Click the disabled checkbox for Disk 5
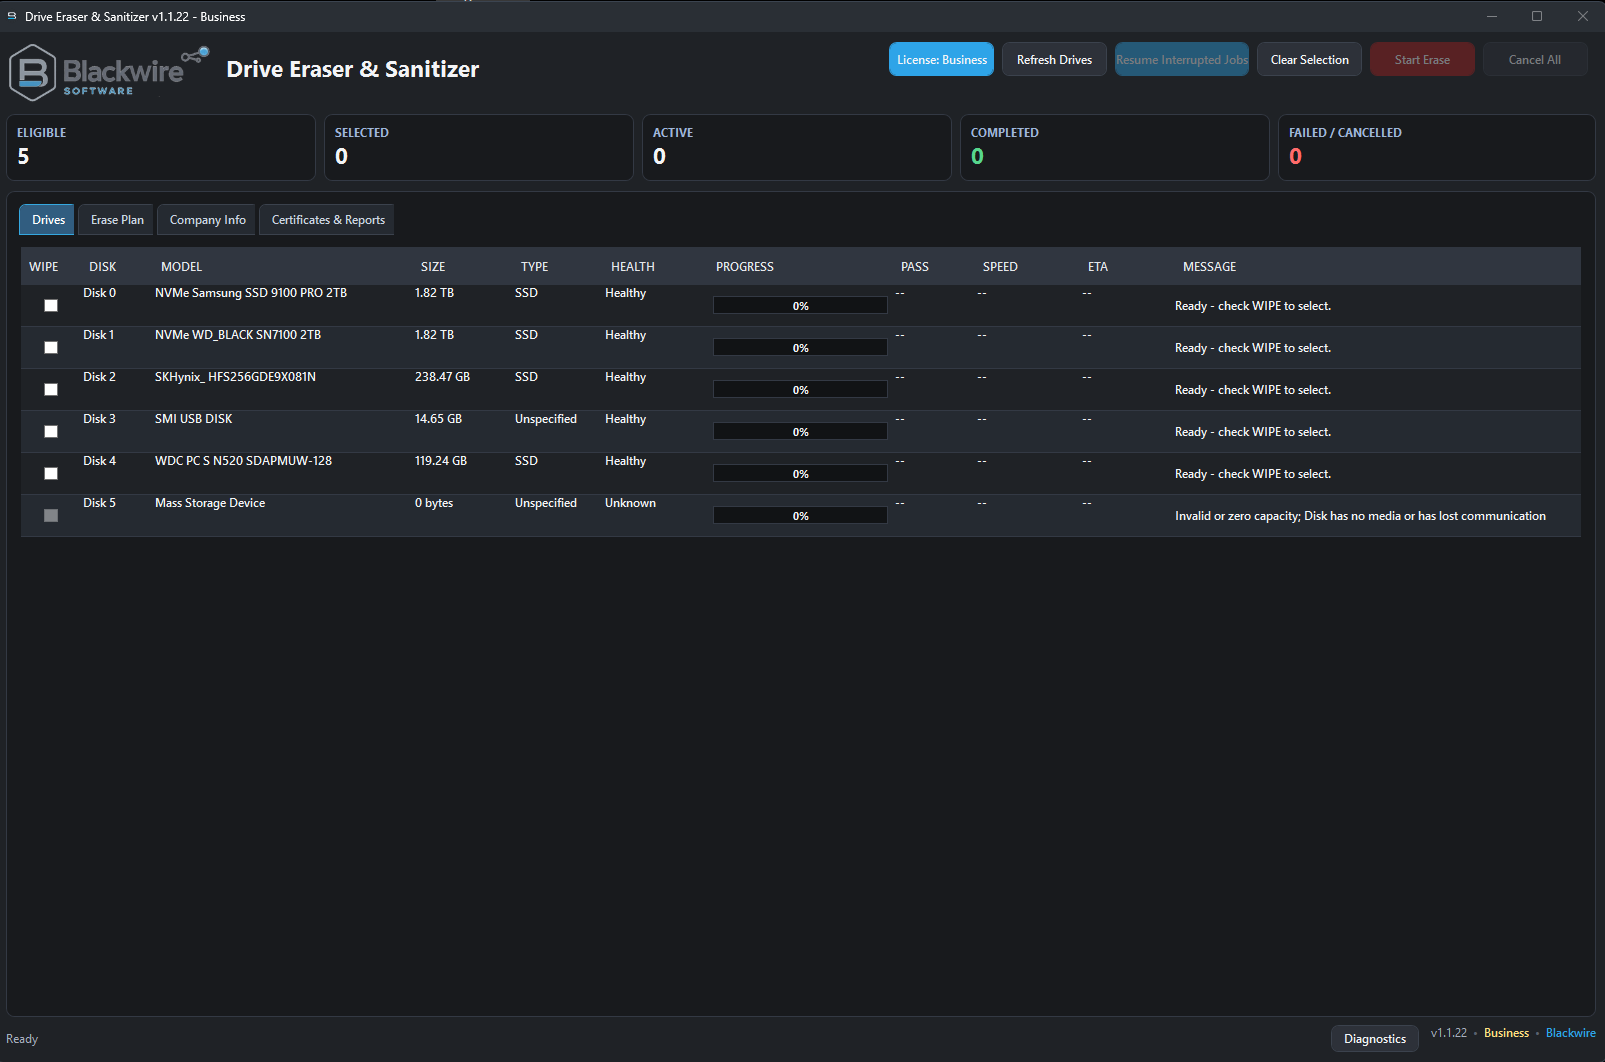The image size is (1605, 1062). pyautogui.click(x=51, y=516)
